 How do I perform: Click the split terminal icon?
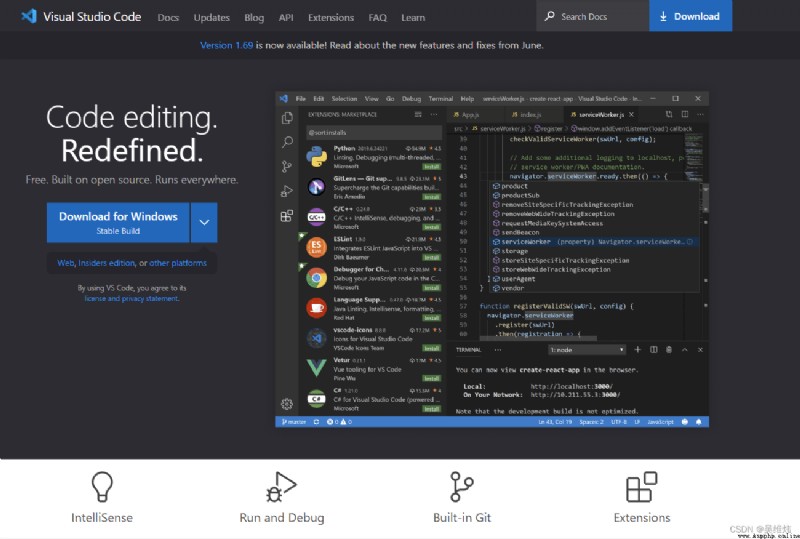[654, 350]
